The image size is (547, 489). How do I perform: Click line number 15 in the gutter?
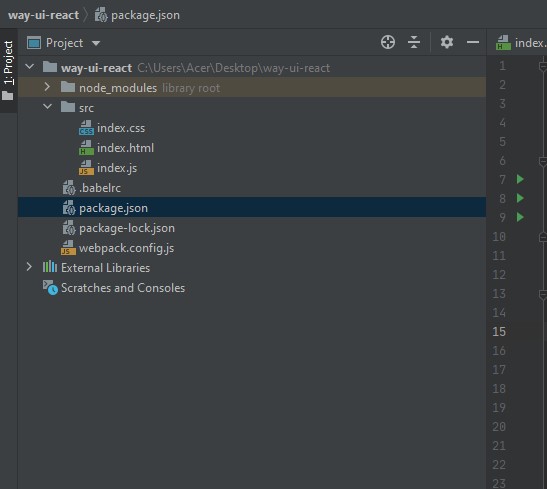coord(499,332)
